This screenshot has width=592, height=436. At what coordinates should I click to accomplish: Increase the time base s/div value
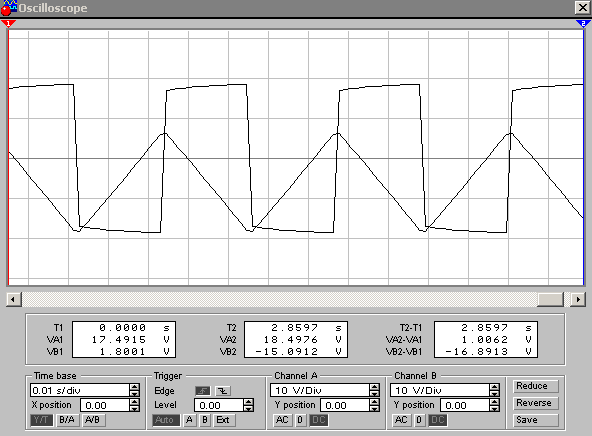click(135, 387)
